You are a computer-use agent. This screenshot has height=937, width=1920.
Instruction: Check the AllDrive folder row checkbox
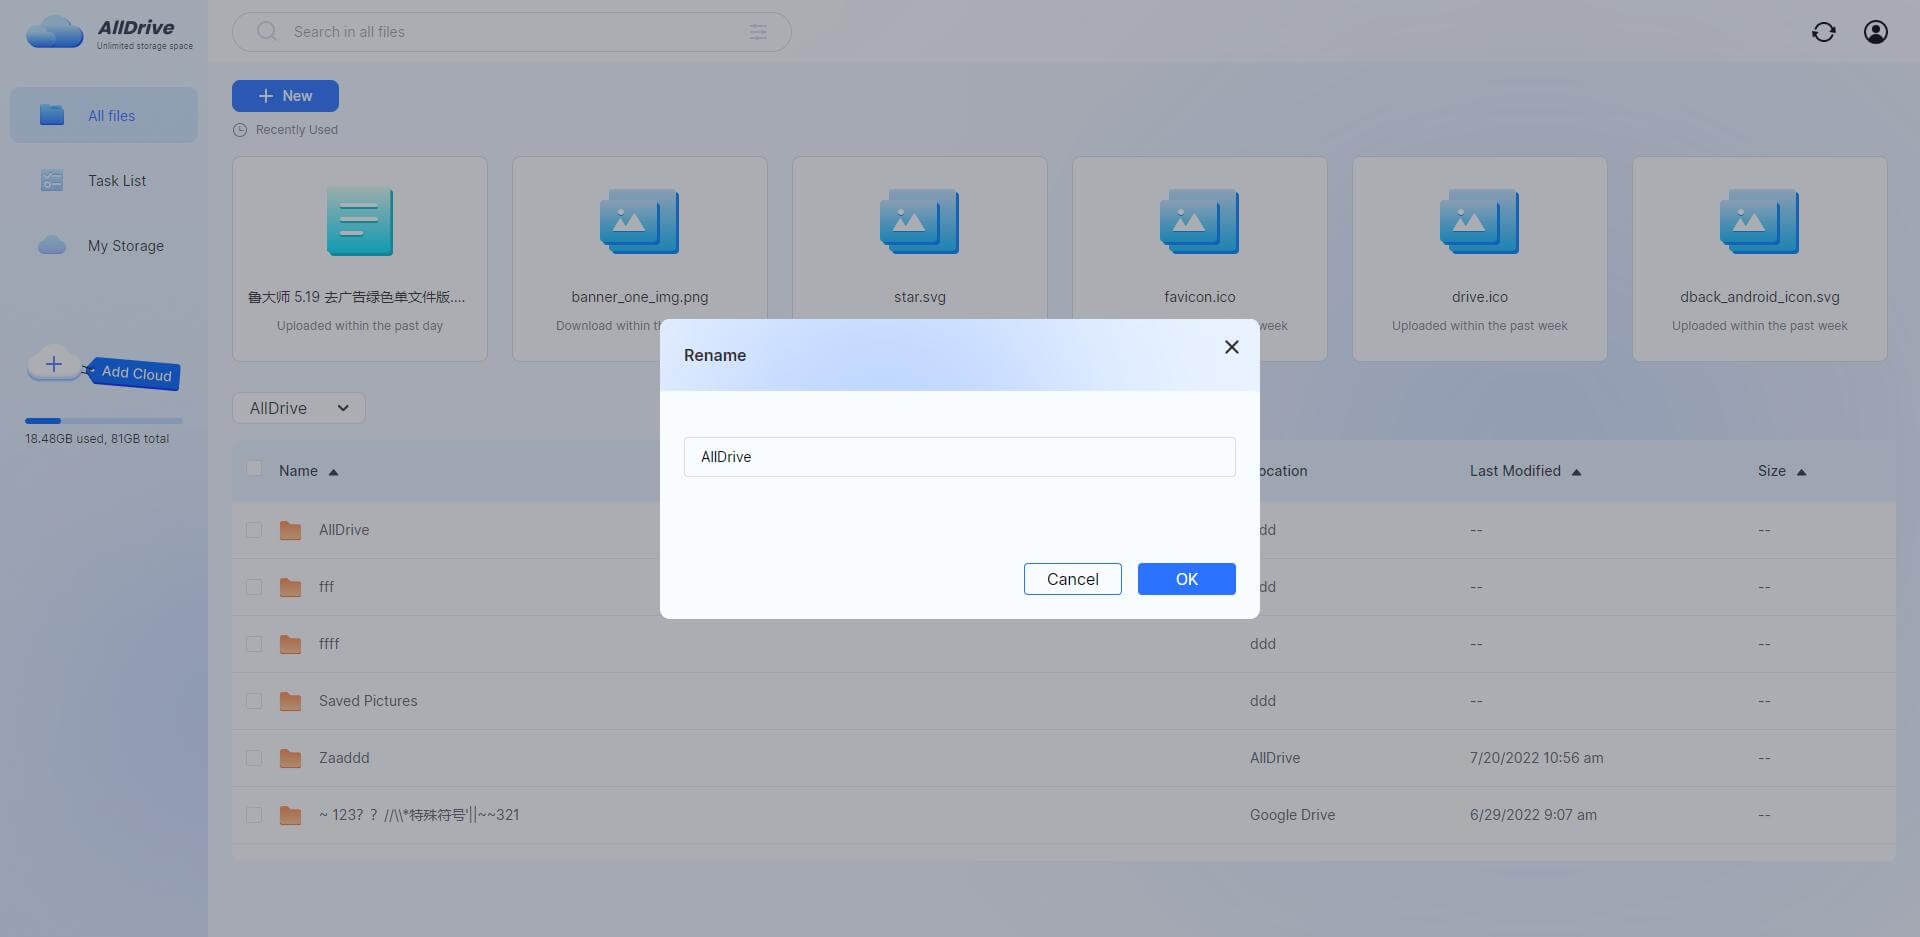(254, 530)
